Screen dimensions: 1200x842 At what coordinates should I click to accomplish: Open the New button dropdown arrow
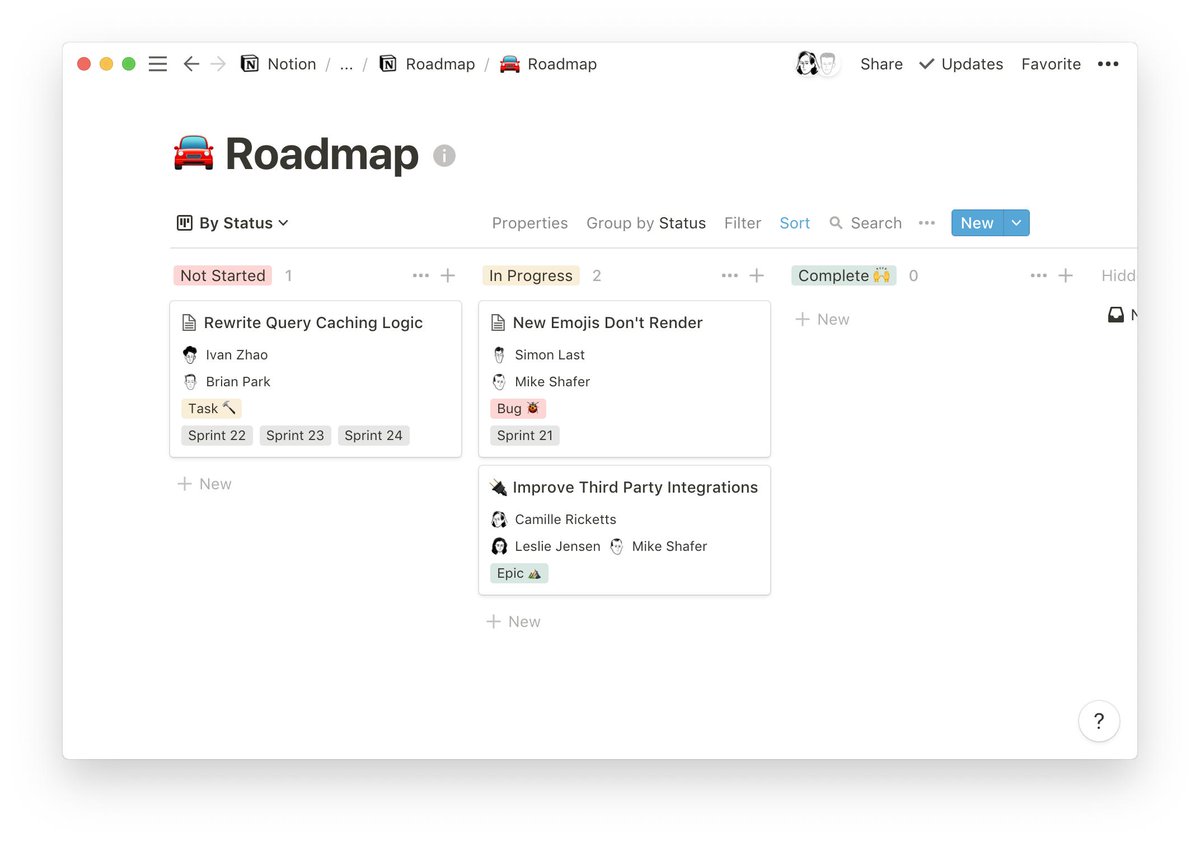pos(1016,222)
